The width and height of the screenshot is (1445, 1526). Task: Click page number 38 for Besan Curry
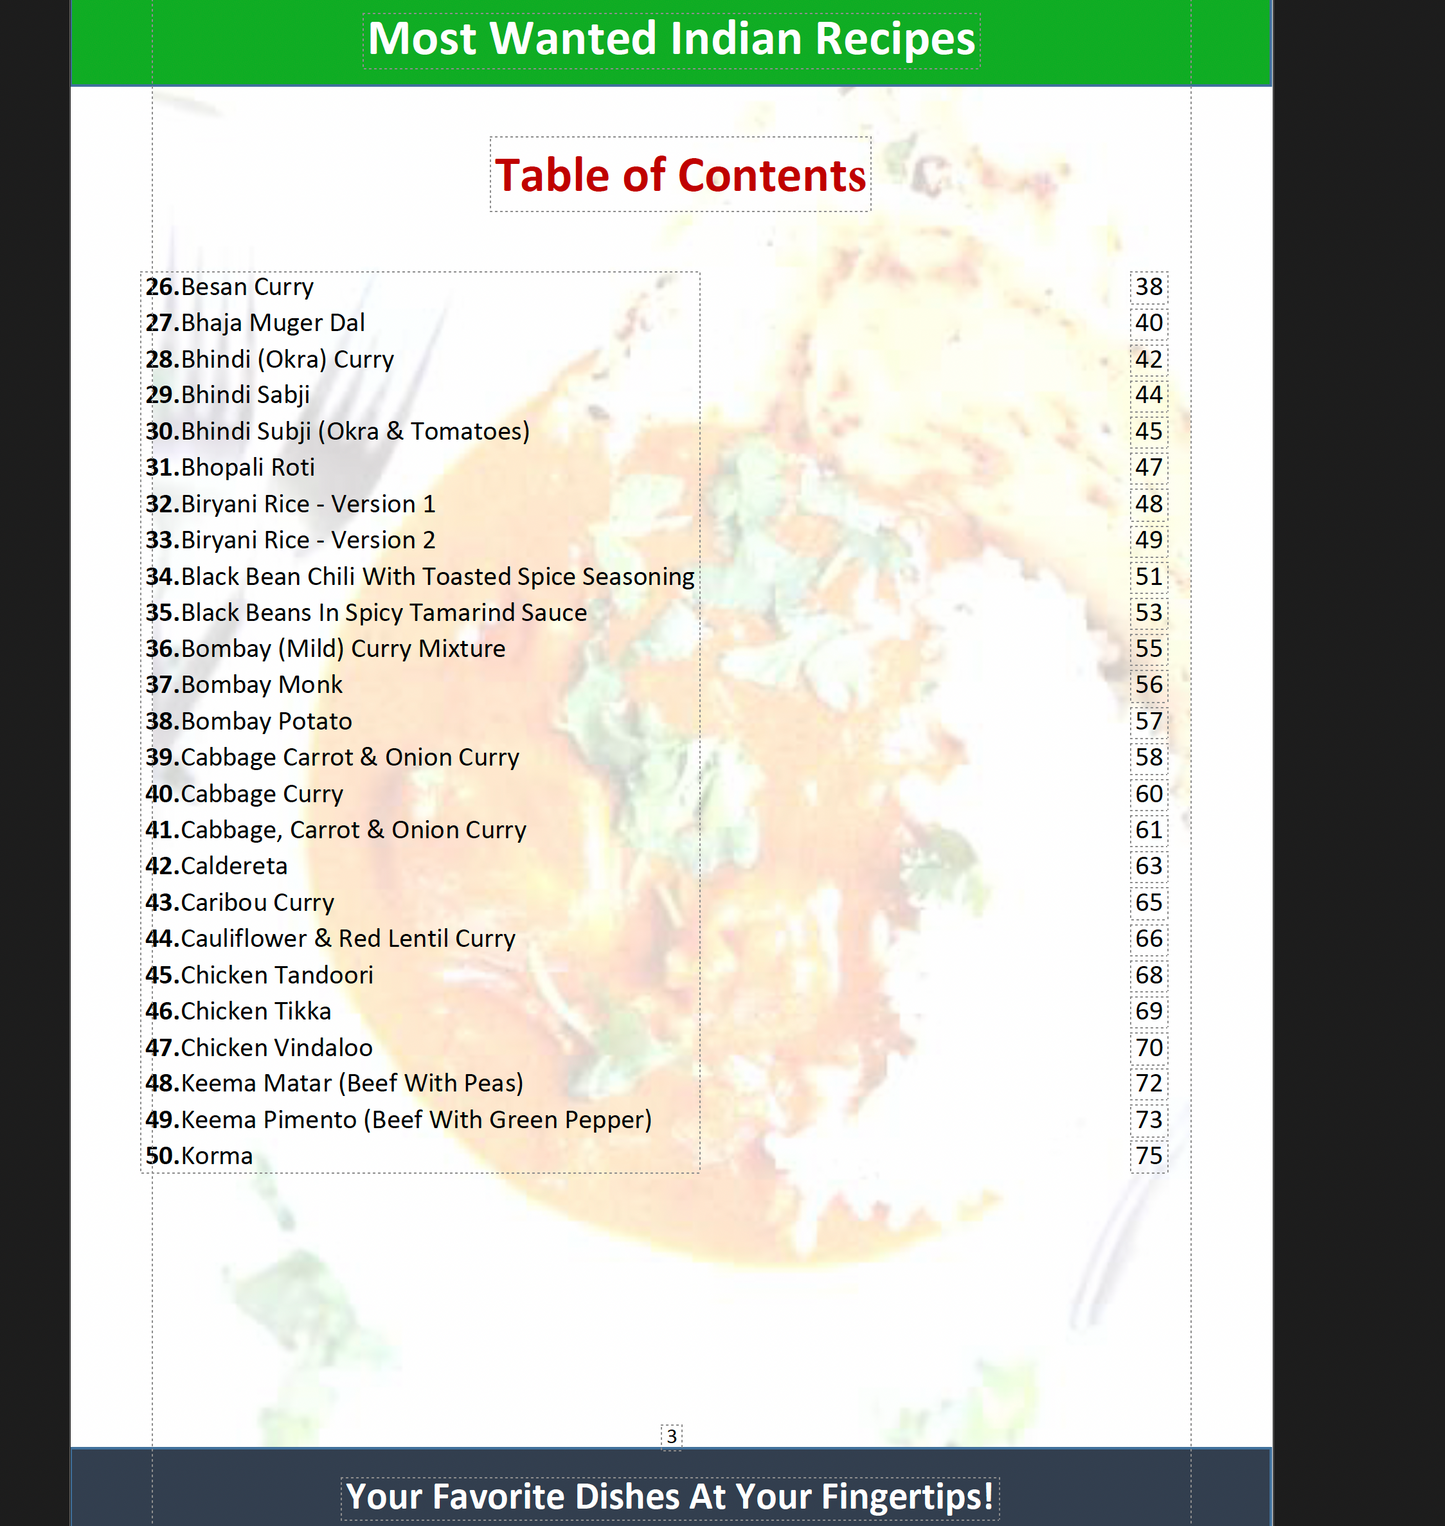coord(1149,287)
